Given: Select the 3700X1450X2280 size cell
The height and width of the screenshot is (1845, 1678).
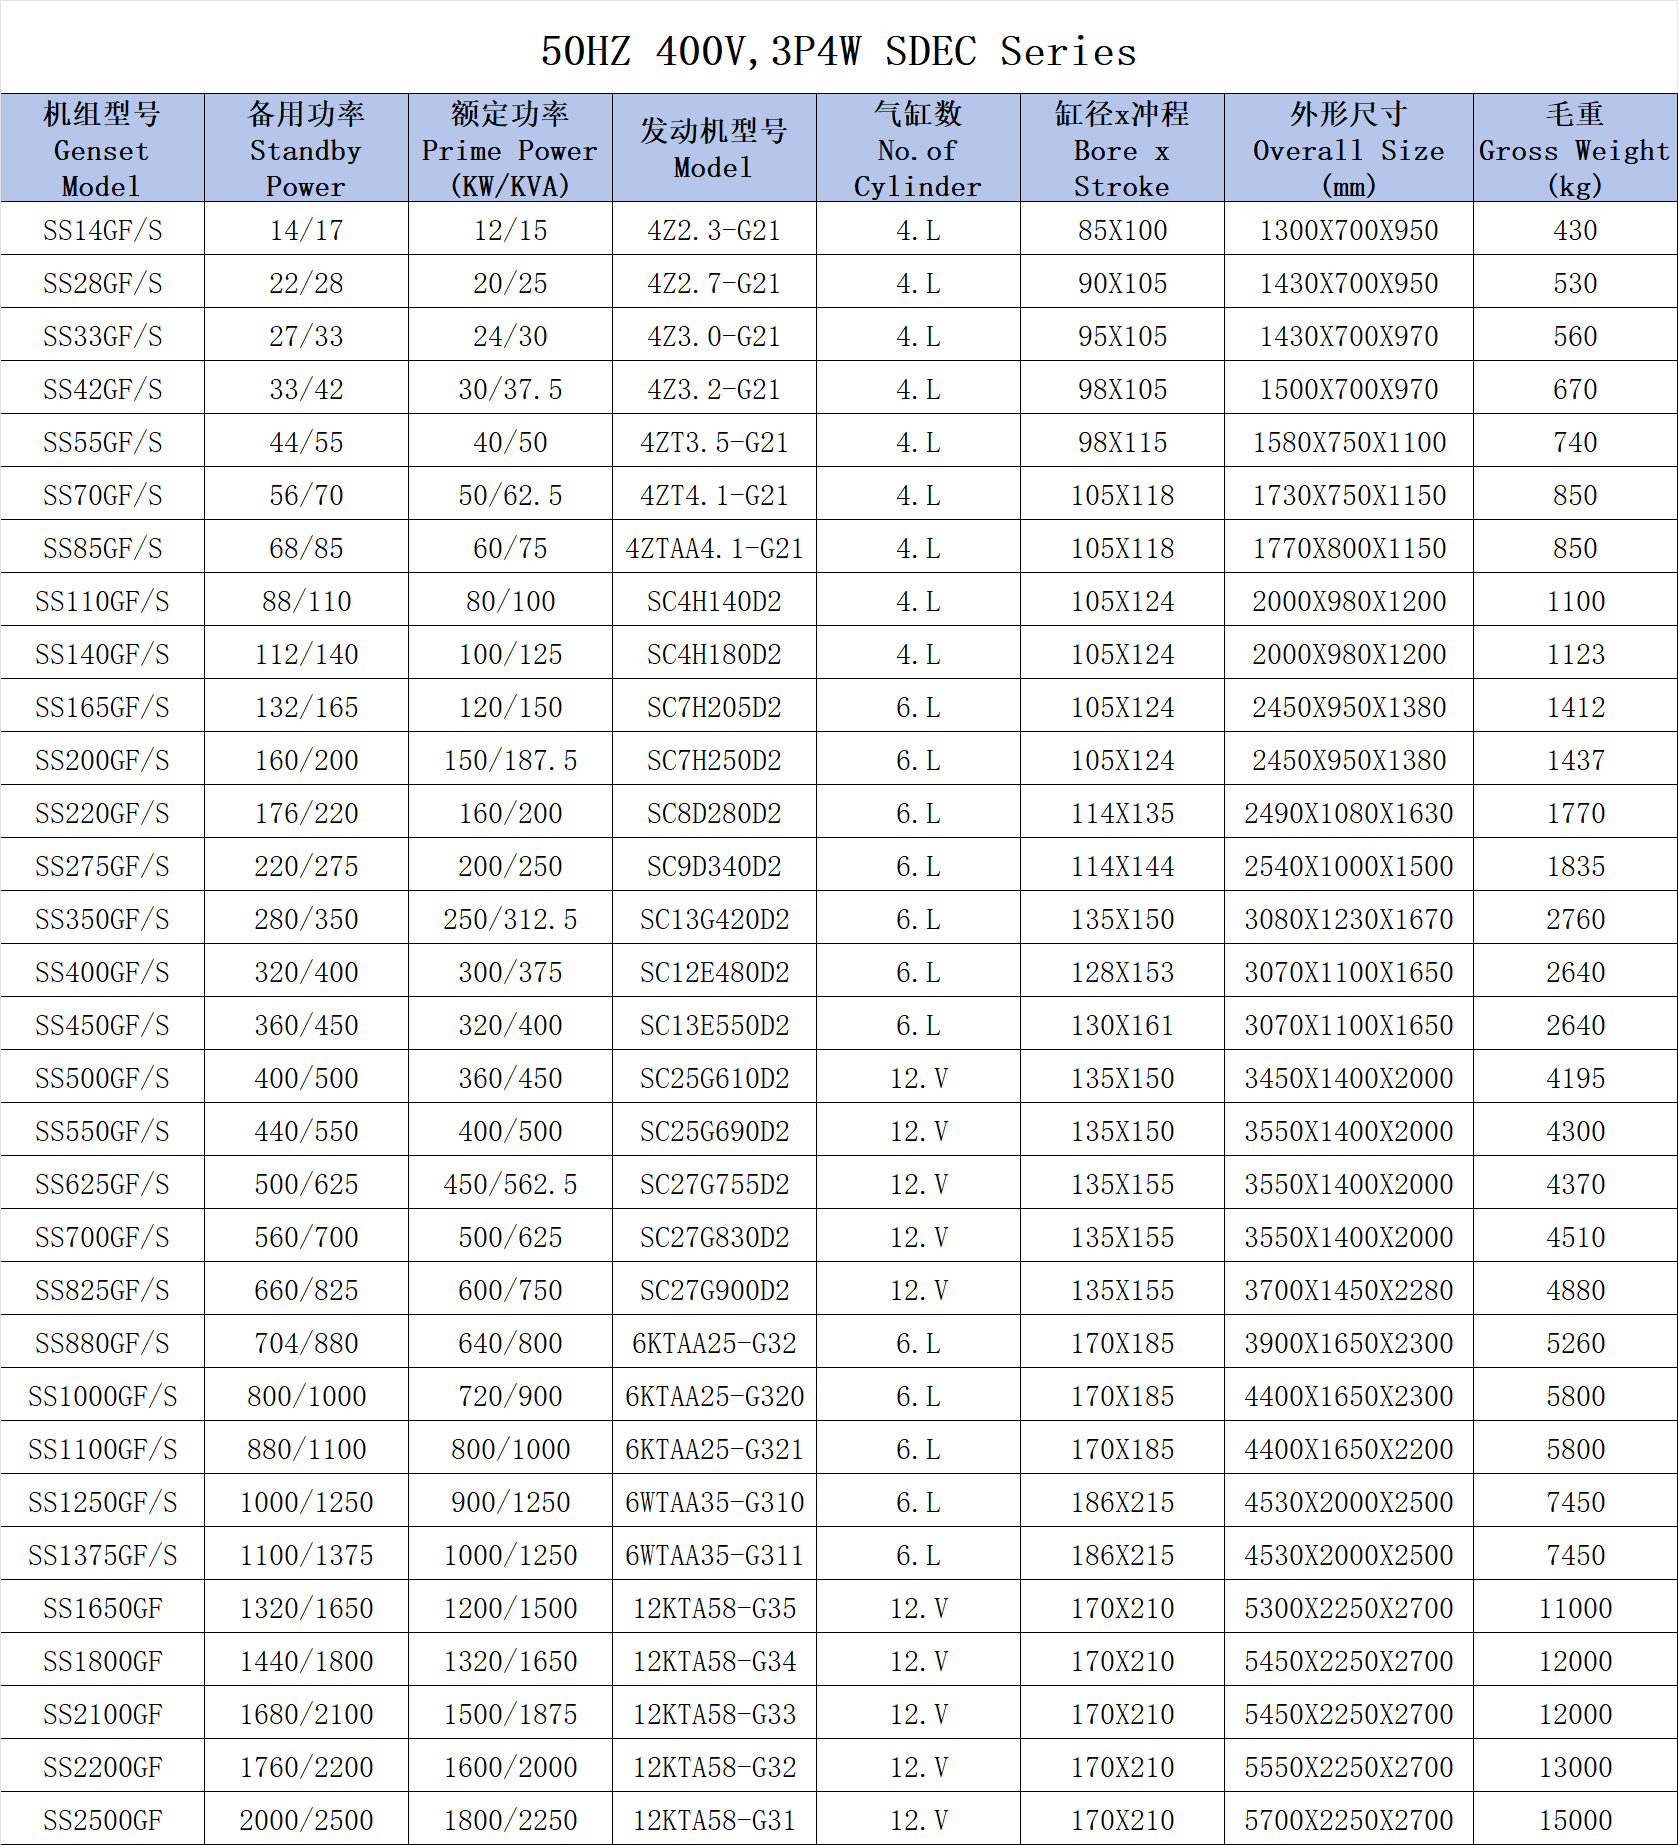Looking at the screenshot, I should point(1348,1290).
